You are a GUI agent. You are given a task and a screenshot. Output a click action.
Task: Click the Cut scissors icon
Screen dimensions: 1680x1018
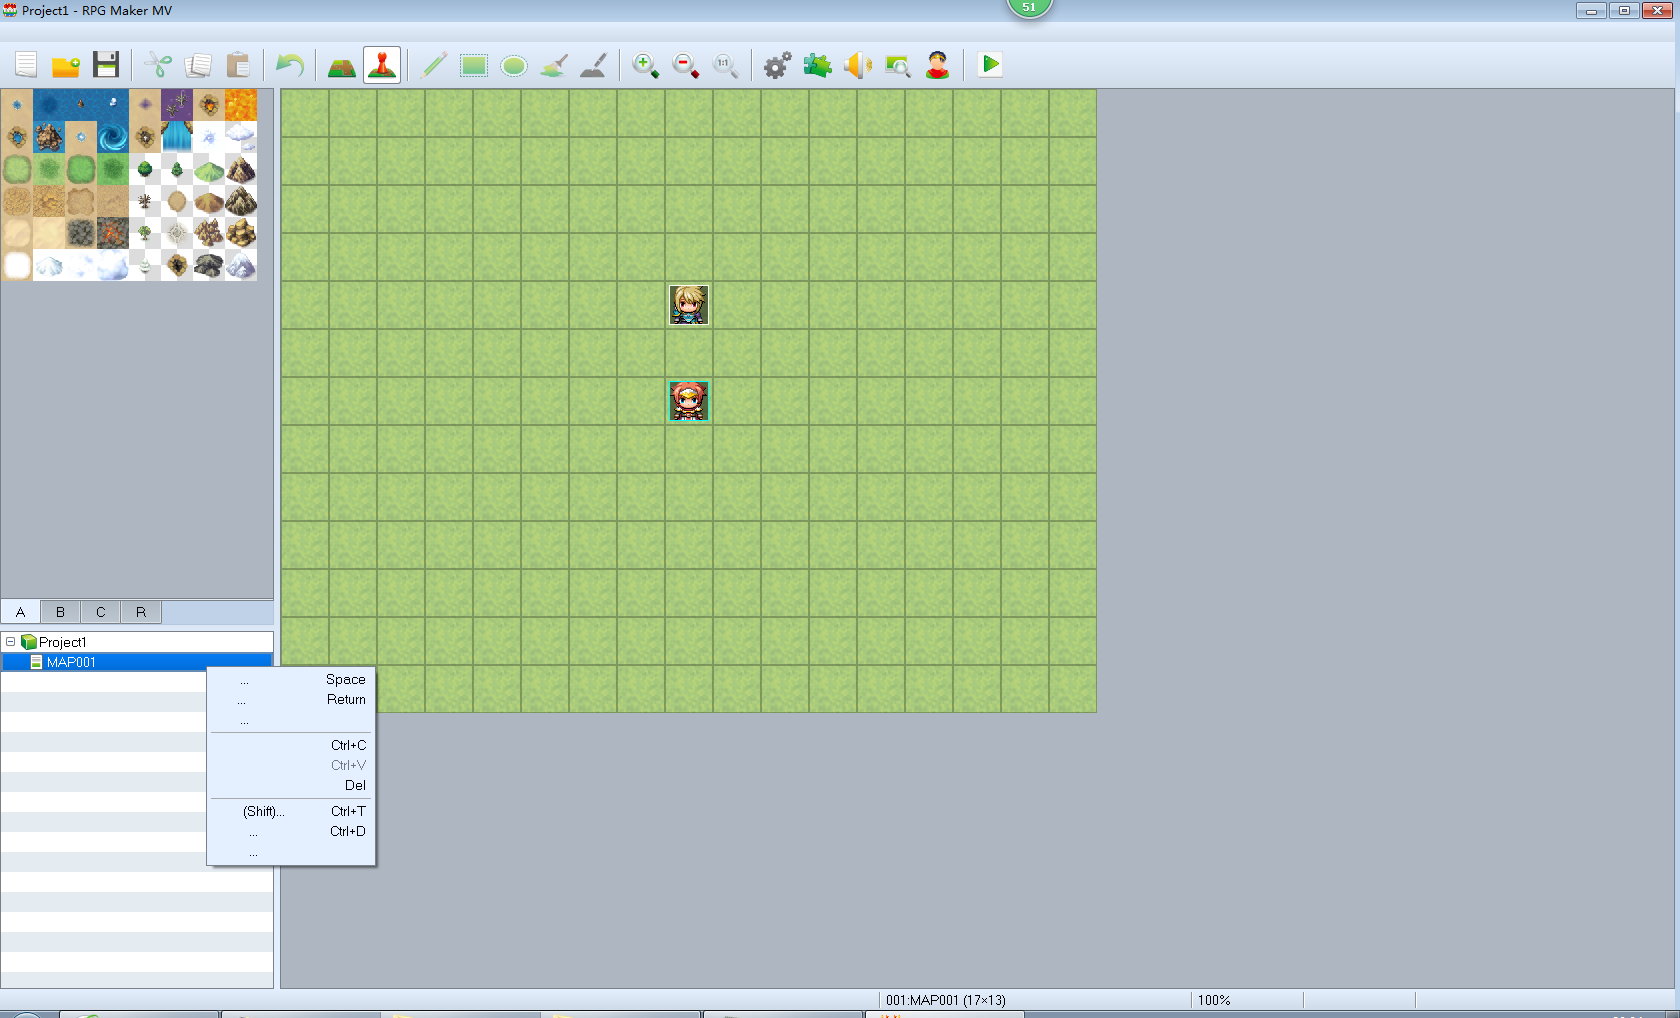[158, 65]
